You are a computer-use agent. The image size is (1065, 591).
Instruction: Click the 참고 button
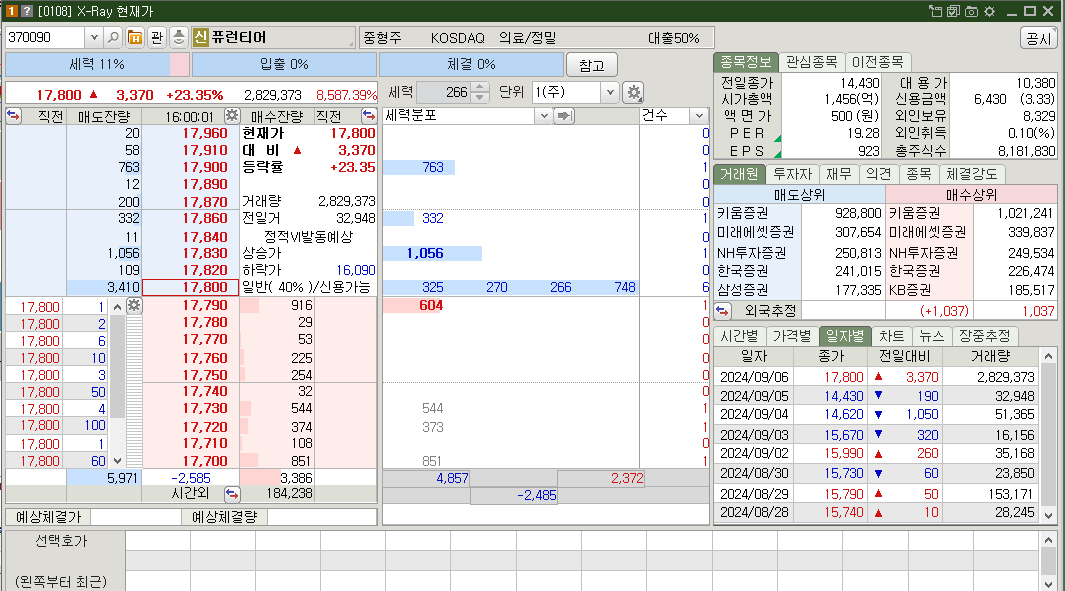tap(592, 65)
